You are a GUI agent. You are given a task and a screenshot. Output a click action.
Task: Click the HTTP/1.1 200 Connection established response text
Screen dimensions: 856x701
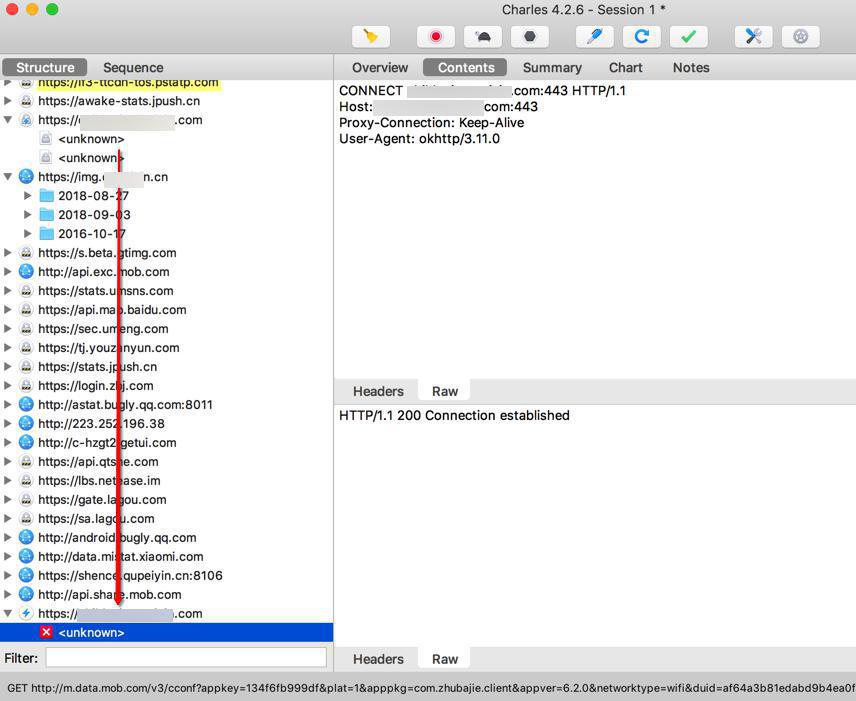tap(454, 415)
